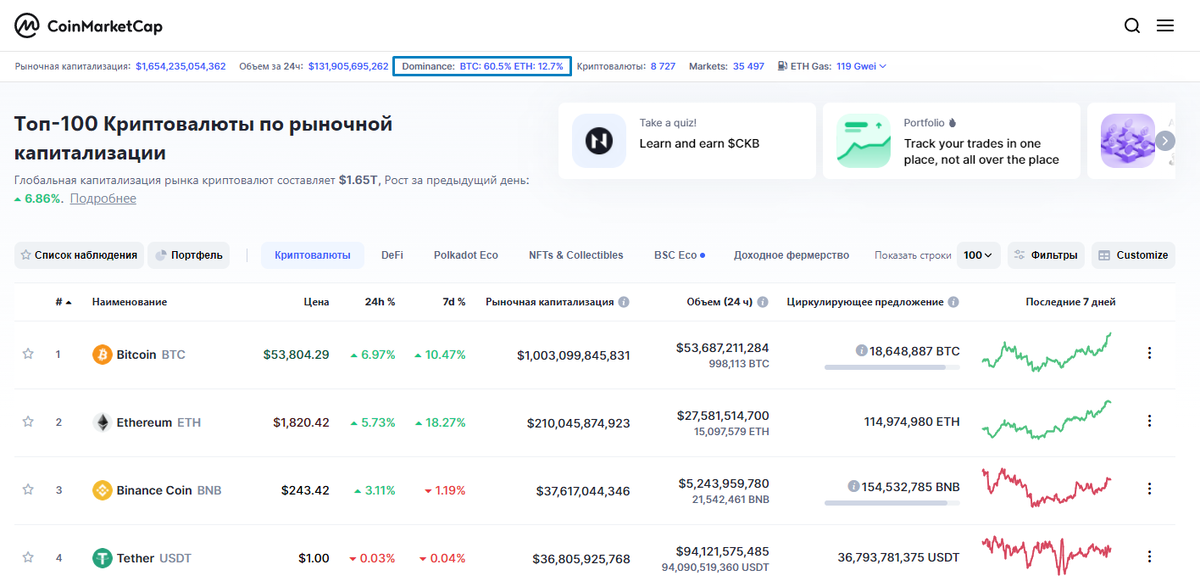Click market cap value $1,654,235,054,362
1200x587 pixels.
coord(181,66)
